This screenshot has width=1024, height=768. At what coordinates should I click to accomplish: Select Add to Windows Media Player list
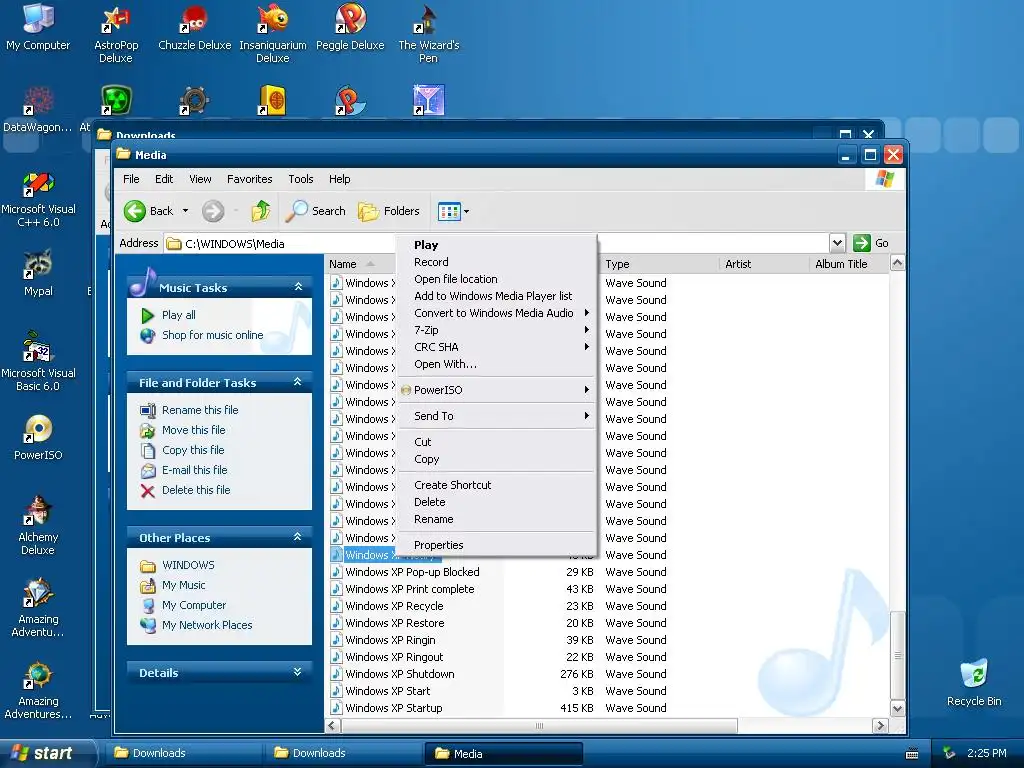tap(496, 296)
